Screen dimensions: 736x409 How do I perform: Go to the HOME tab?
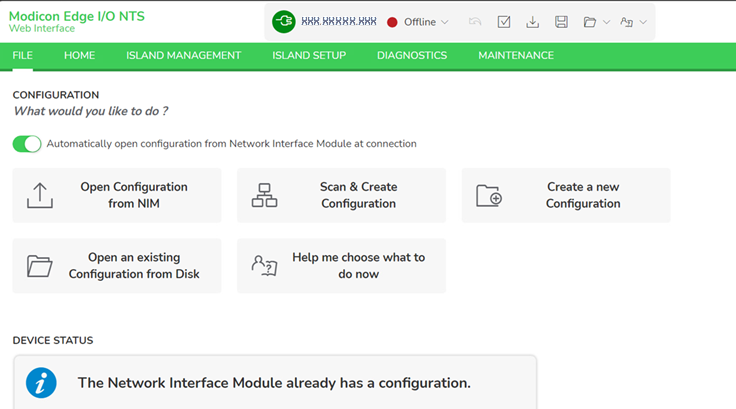[x=79, y=55]
